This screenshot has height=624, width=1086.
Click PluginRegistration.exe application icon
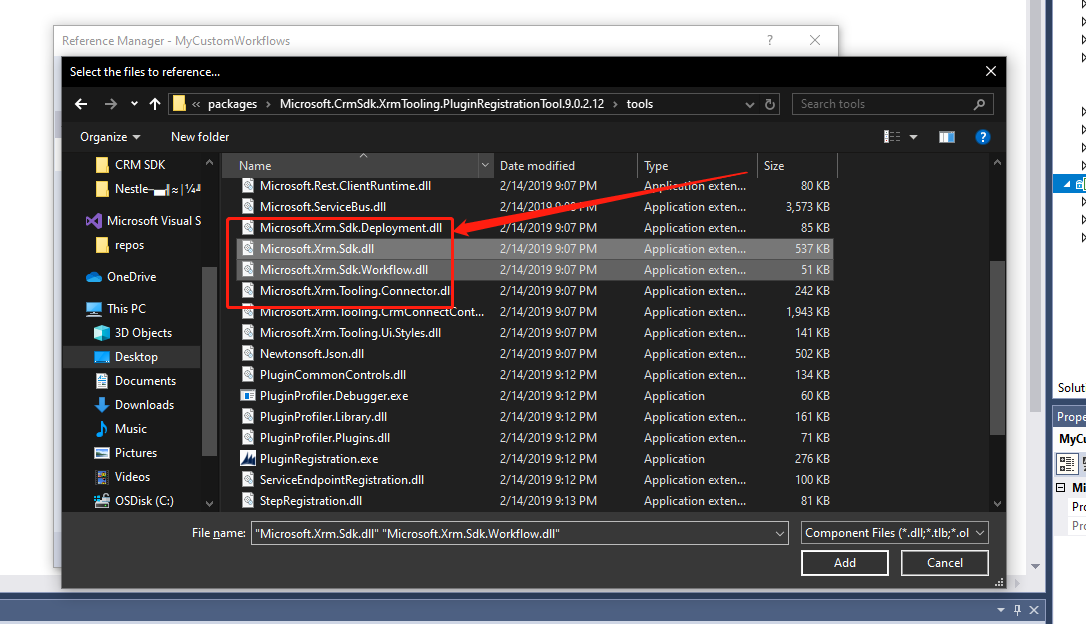(247, 458)
